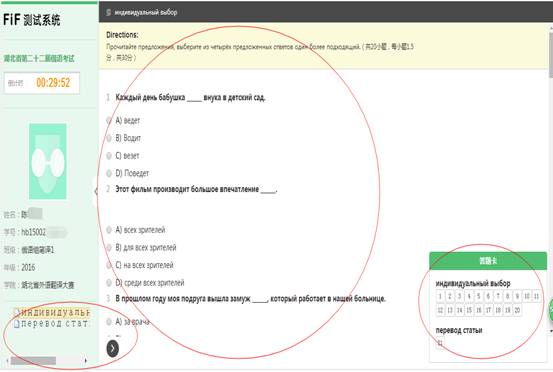Select answer A) ведет for question 1

pos(109,121)
